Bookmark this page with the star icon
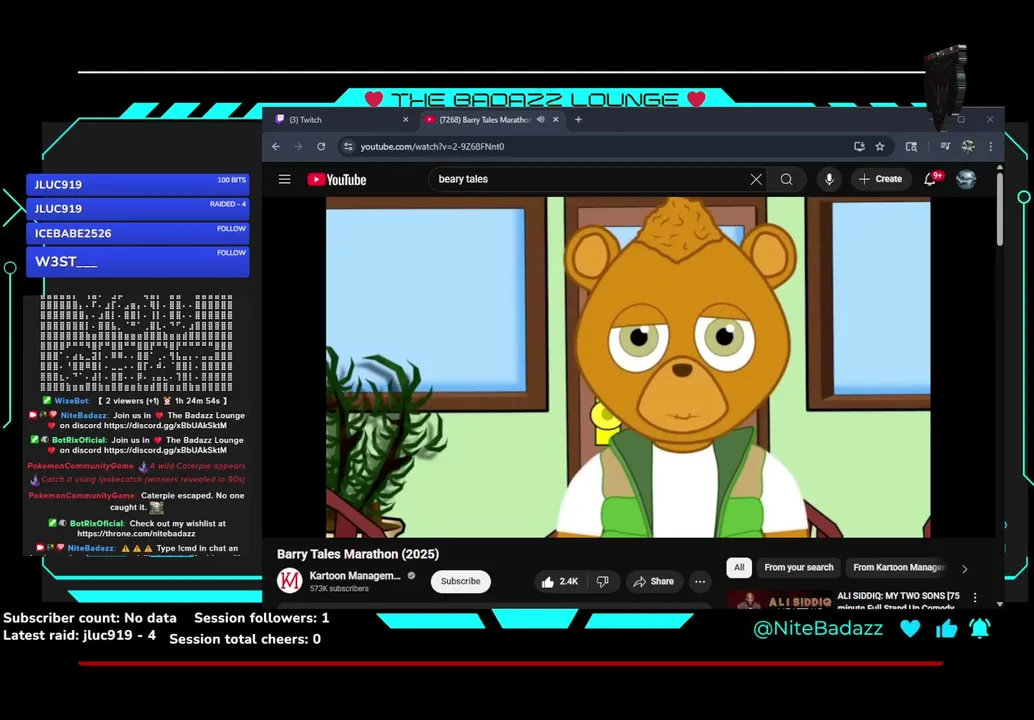The image size is (1034, 720). pos(880,146)
